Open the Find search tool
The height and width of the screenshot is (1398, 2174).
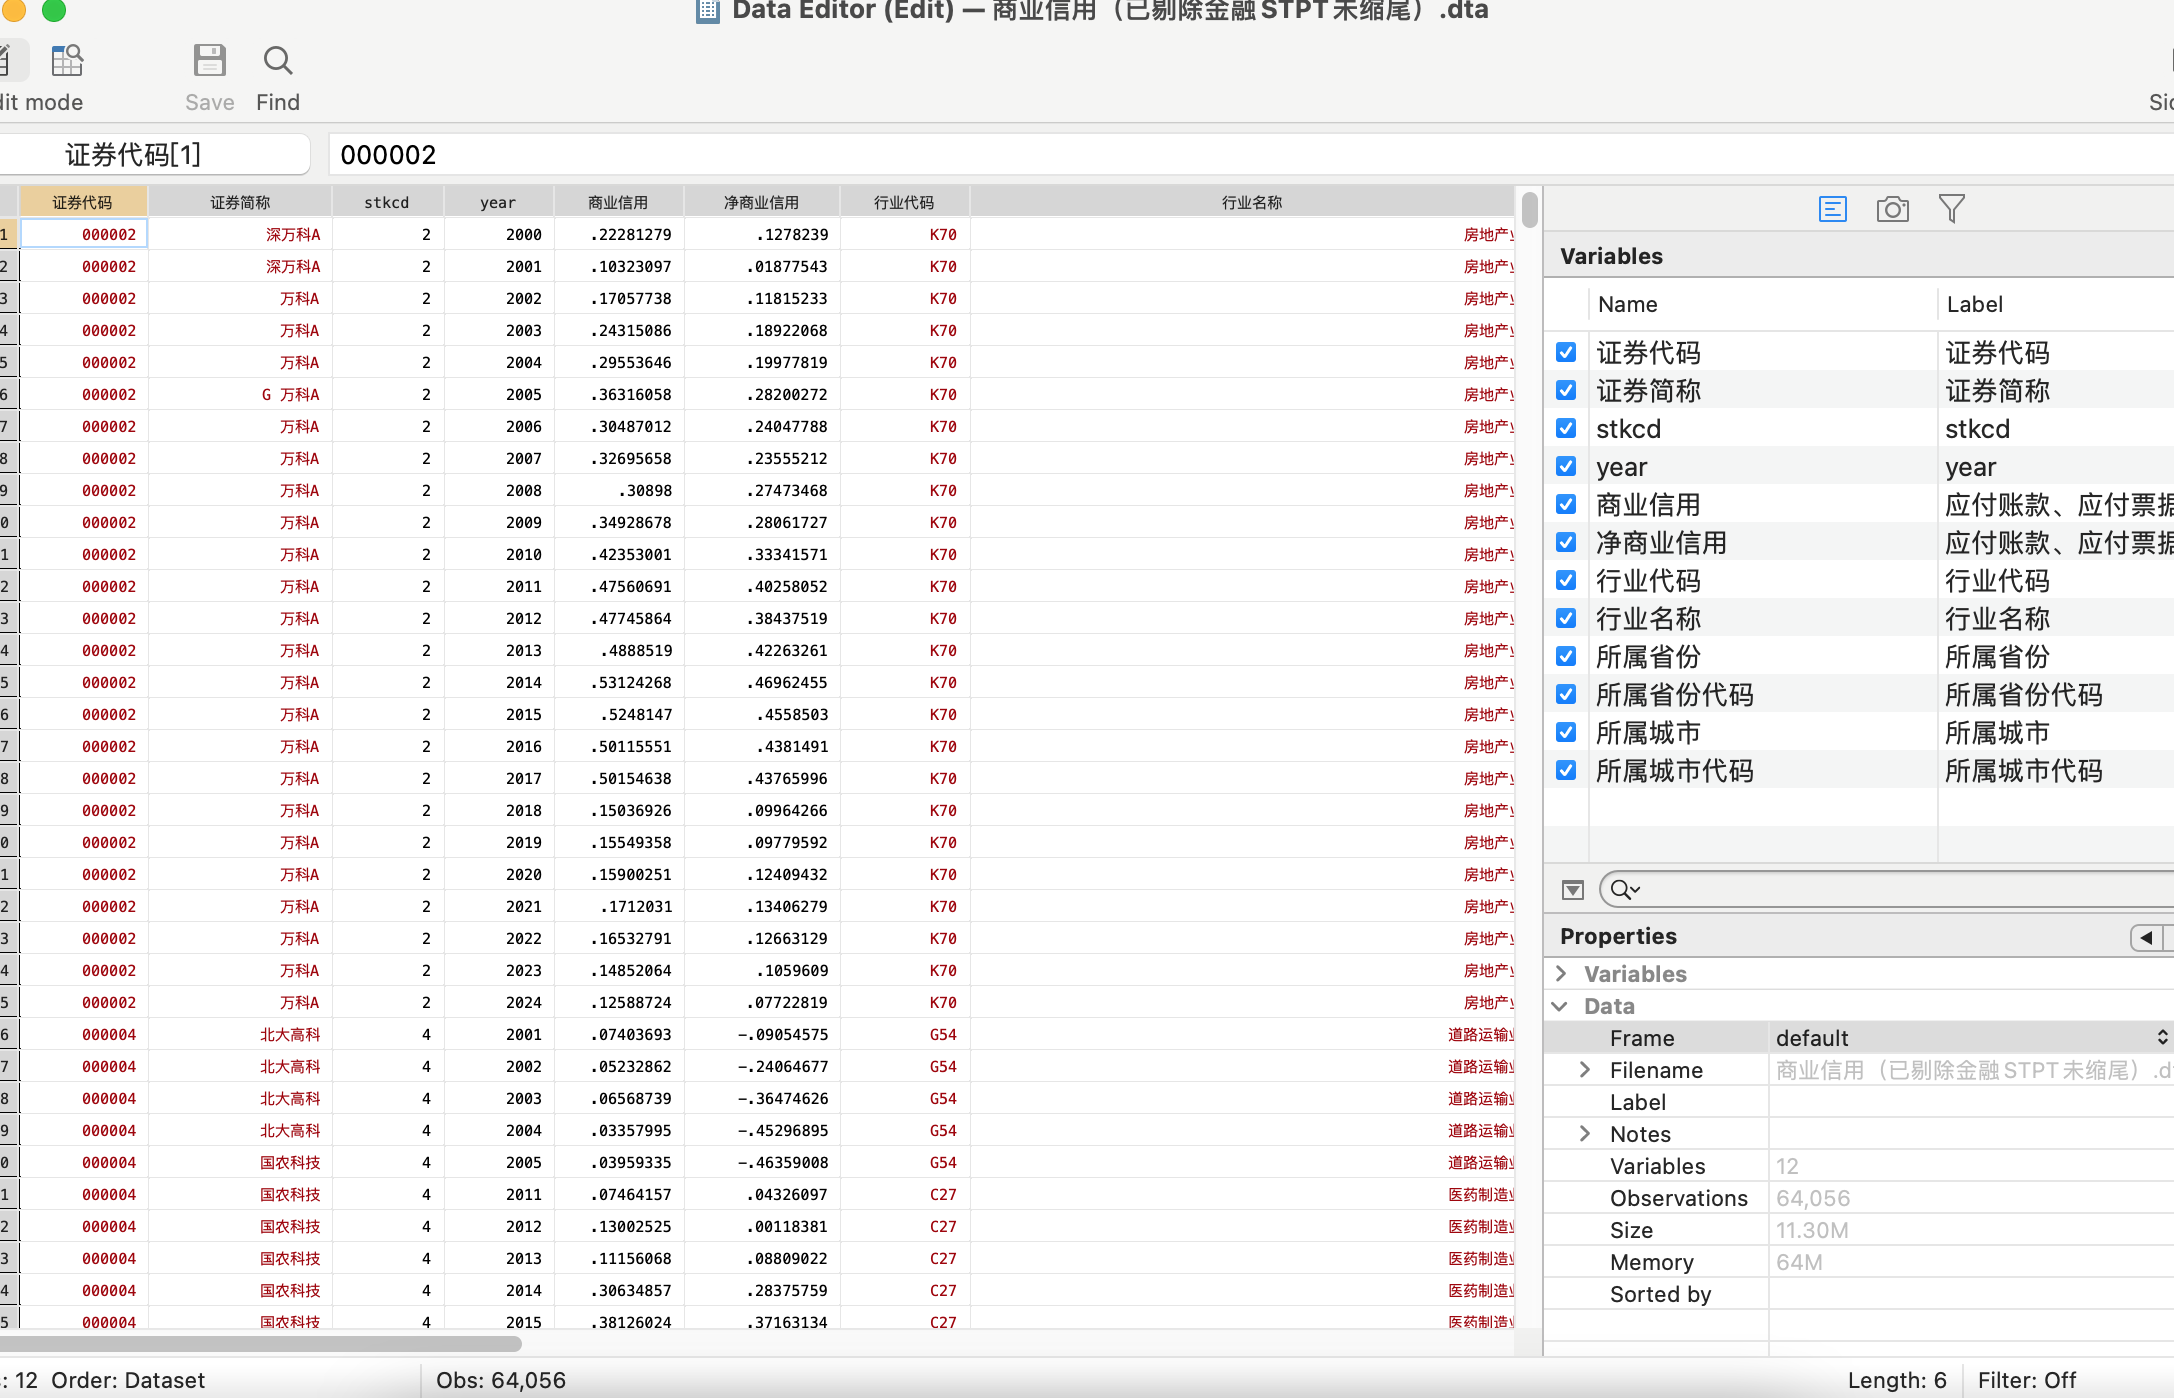coord(278,62)
